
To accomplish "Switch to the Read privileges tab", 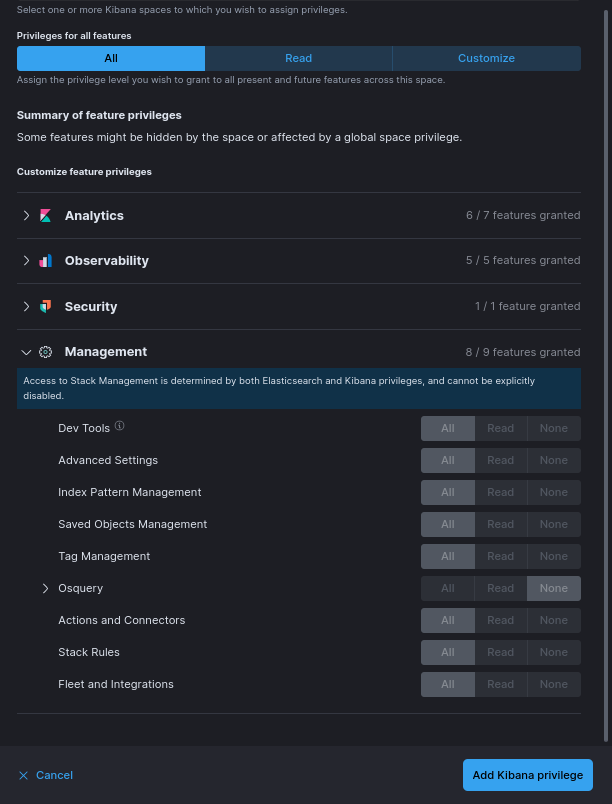I will click(x=298, y=58).
